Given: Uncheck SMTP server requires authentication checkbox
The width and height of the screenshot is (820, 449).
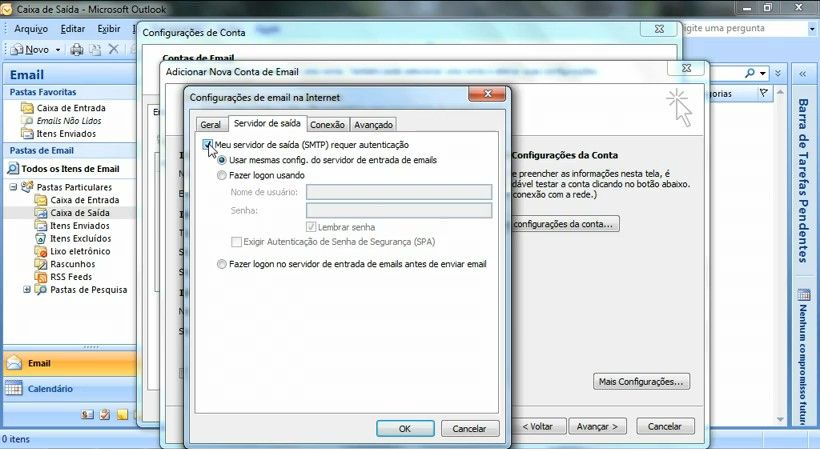Looking at the screenshot, I should coord(207,145).
